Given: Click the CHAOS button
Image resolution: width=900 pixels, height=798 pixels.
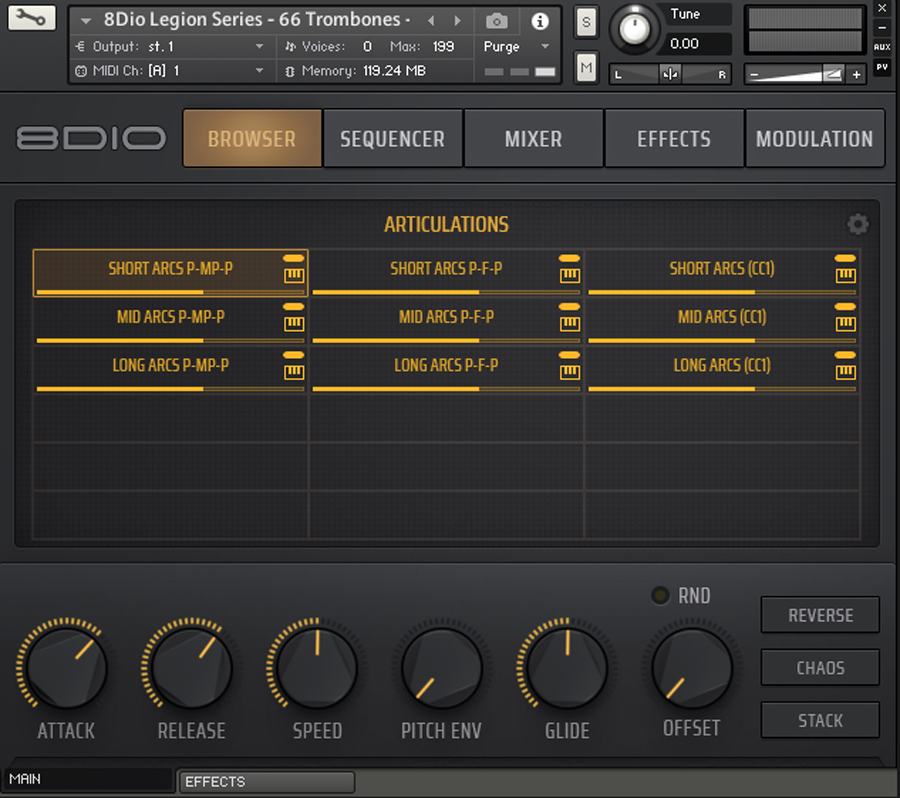Looking at the screenshot, I should (820, 668).
